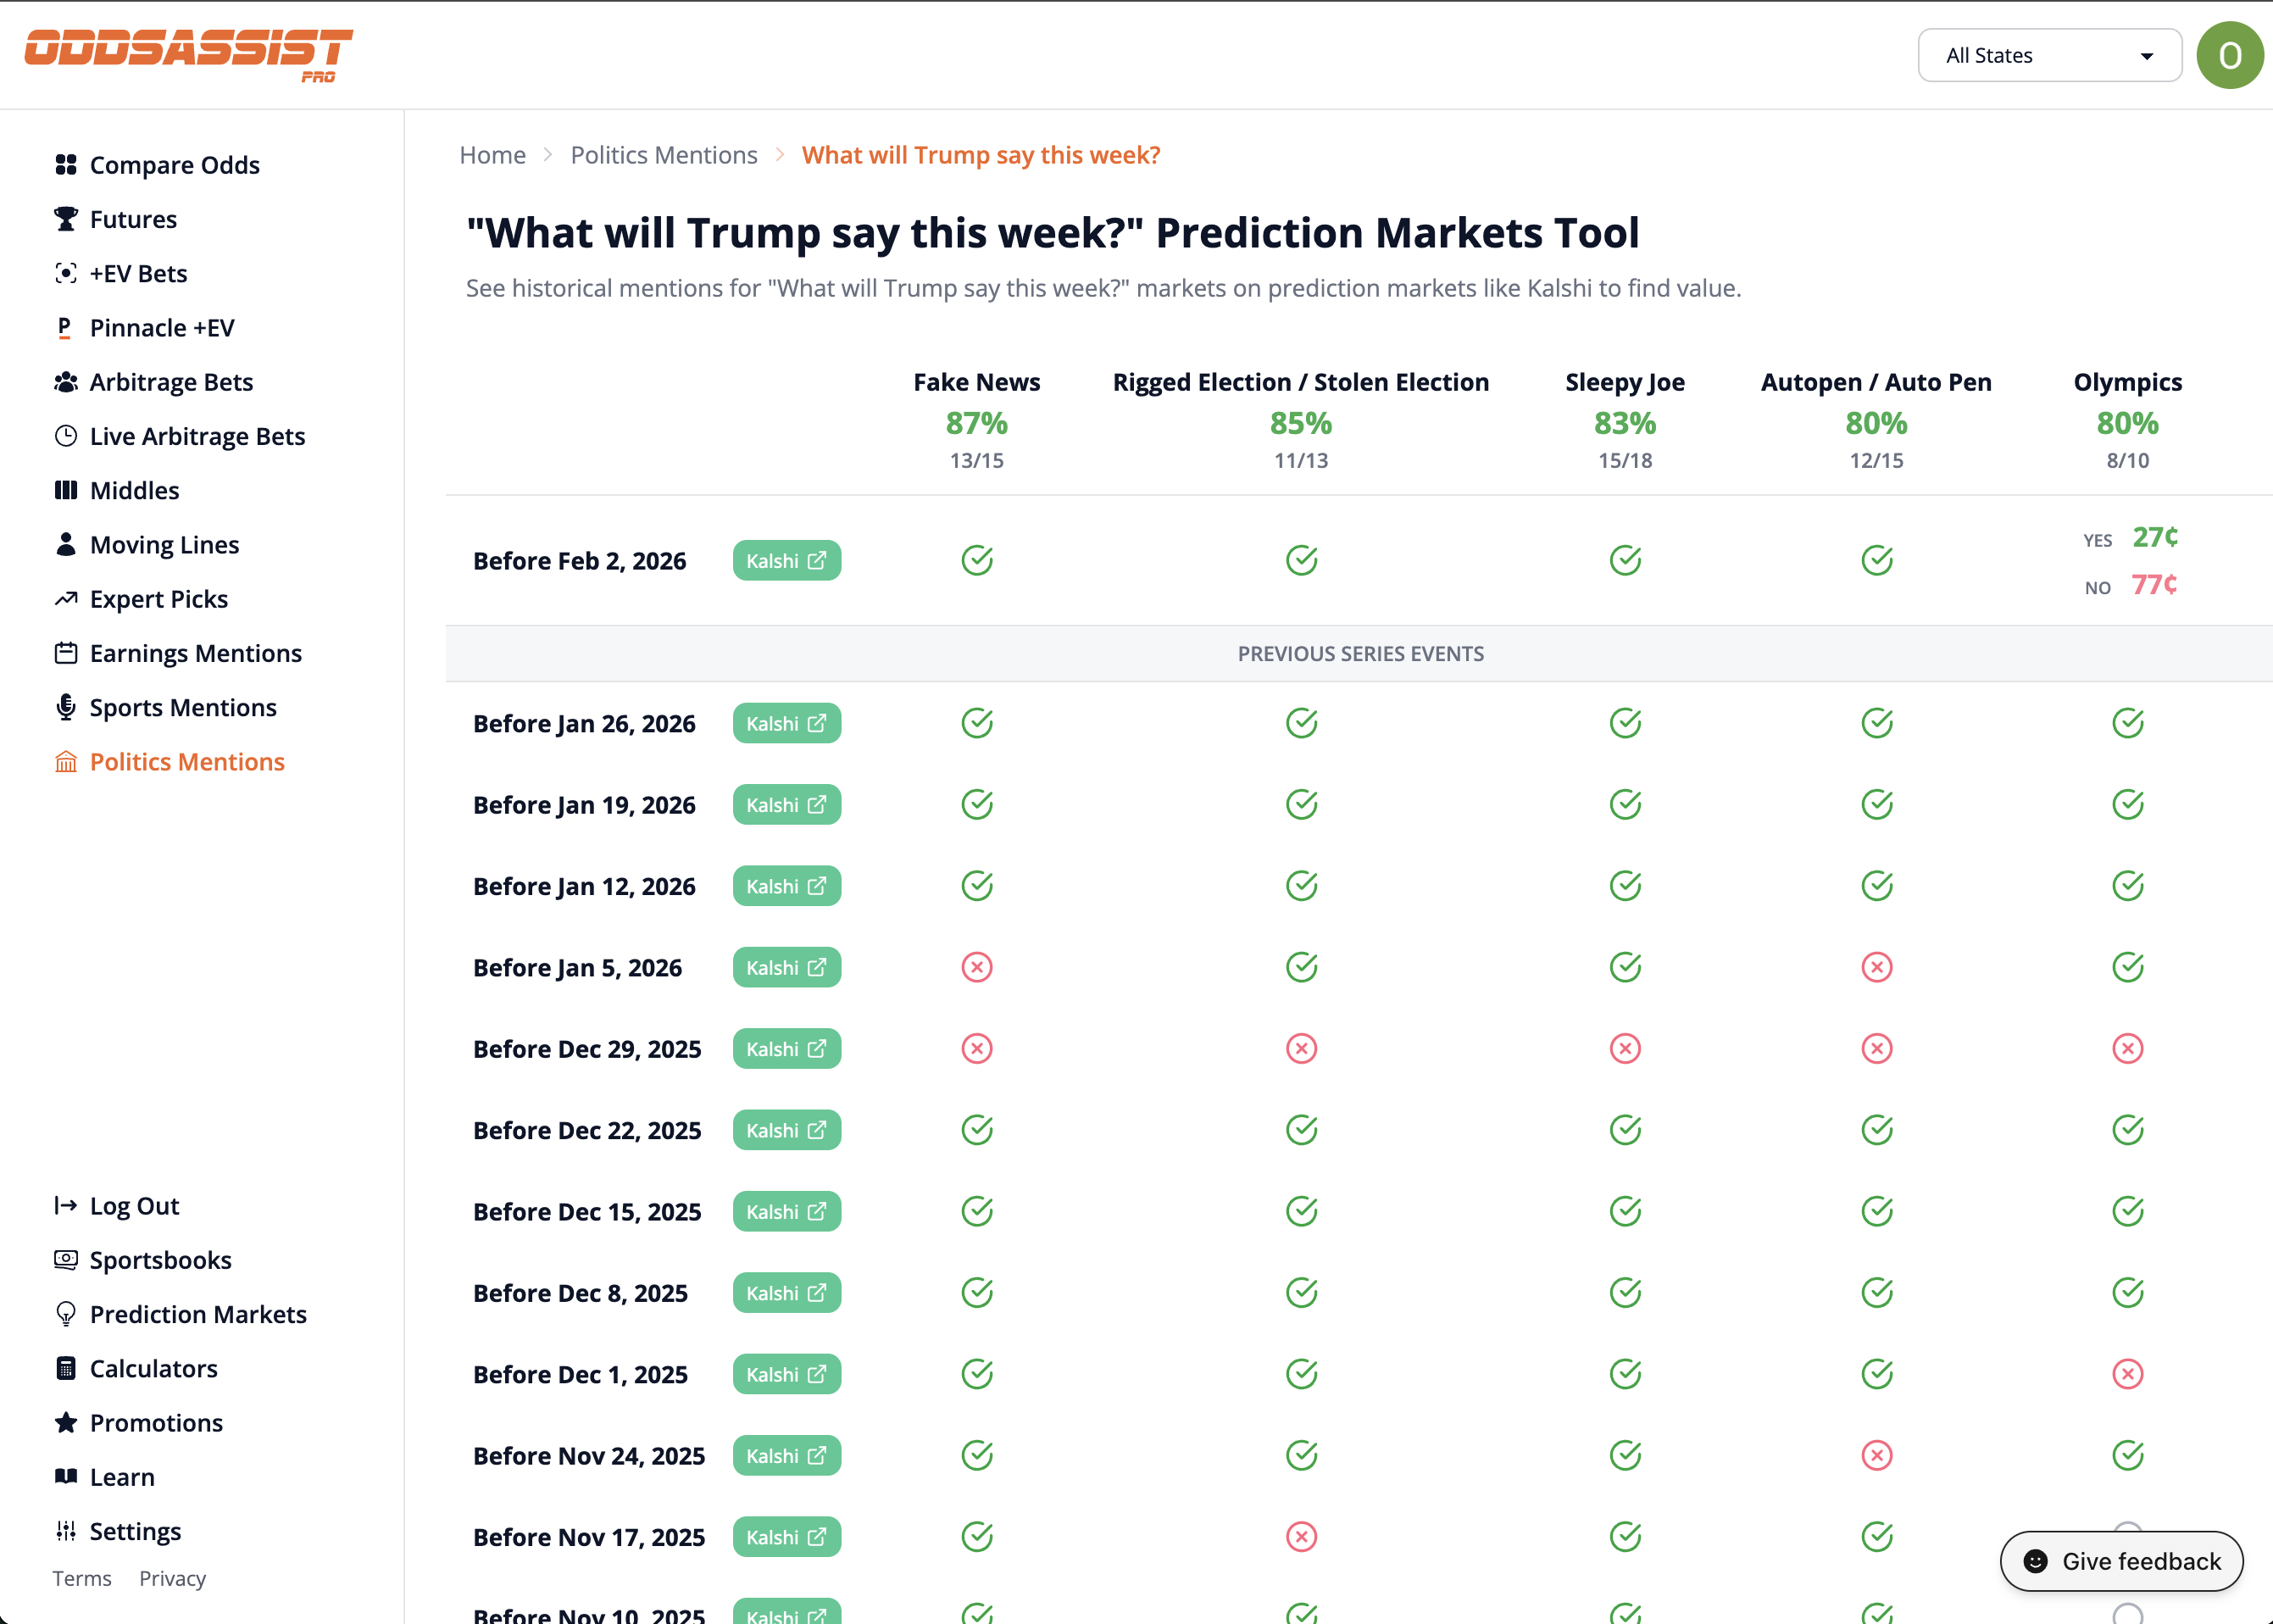The width and height of the screenshot is (2273, 1624).
Task: Click Olympics red X for Dec 1, 2025
Action: (2127, 1374)
